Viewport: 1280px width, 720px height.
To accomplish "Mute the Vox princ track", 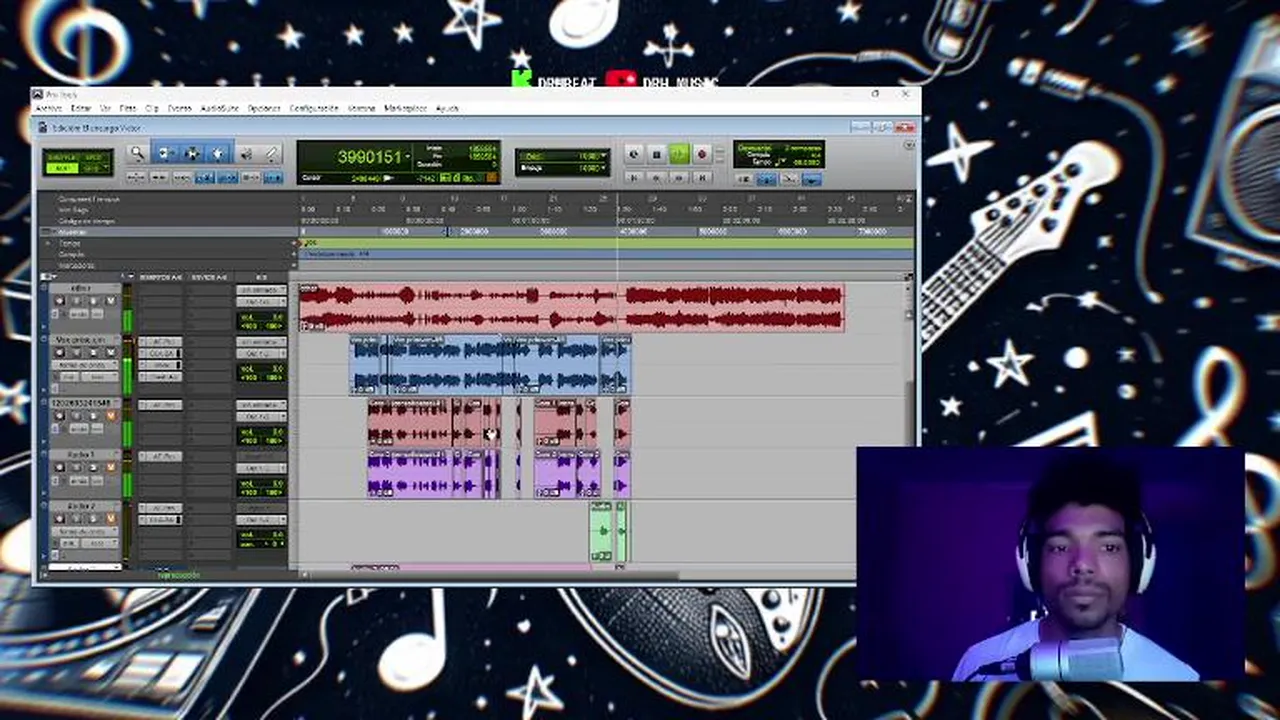I will click(111, 352).
